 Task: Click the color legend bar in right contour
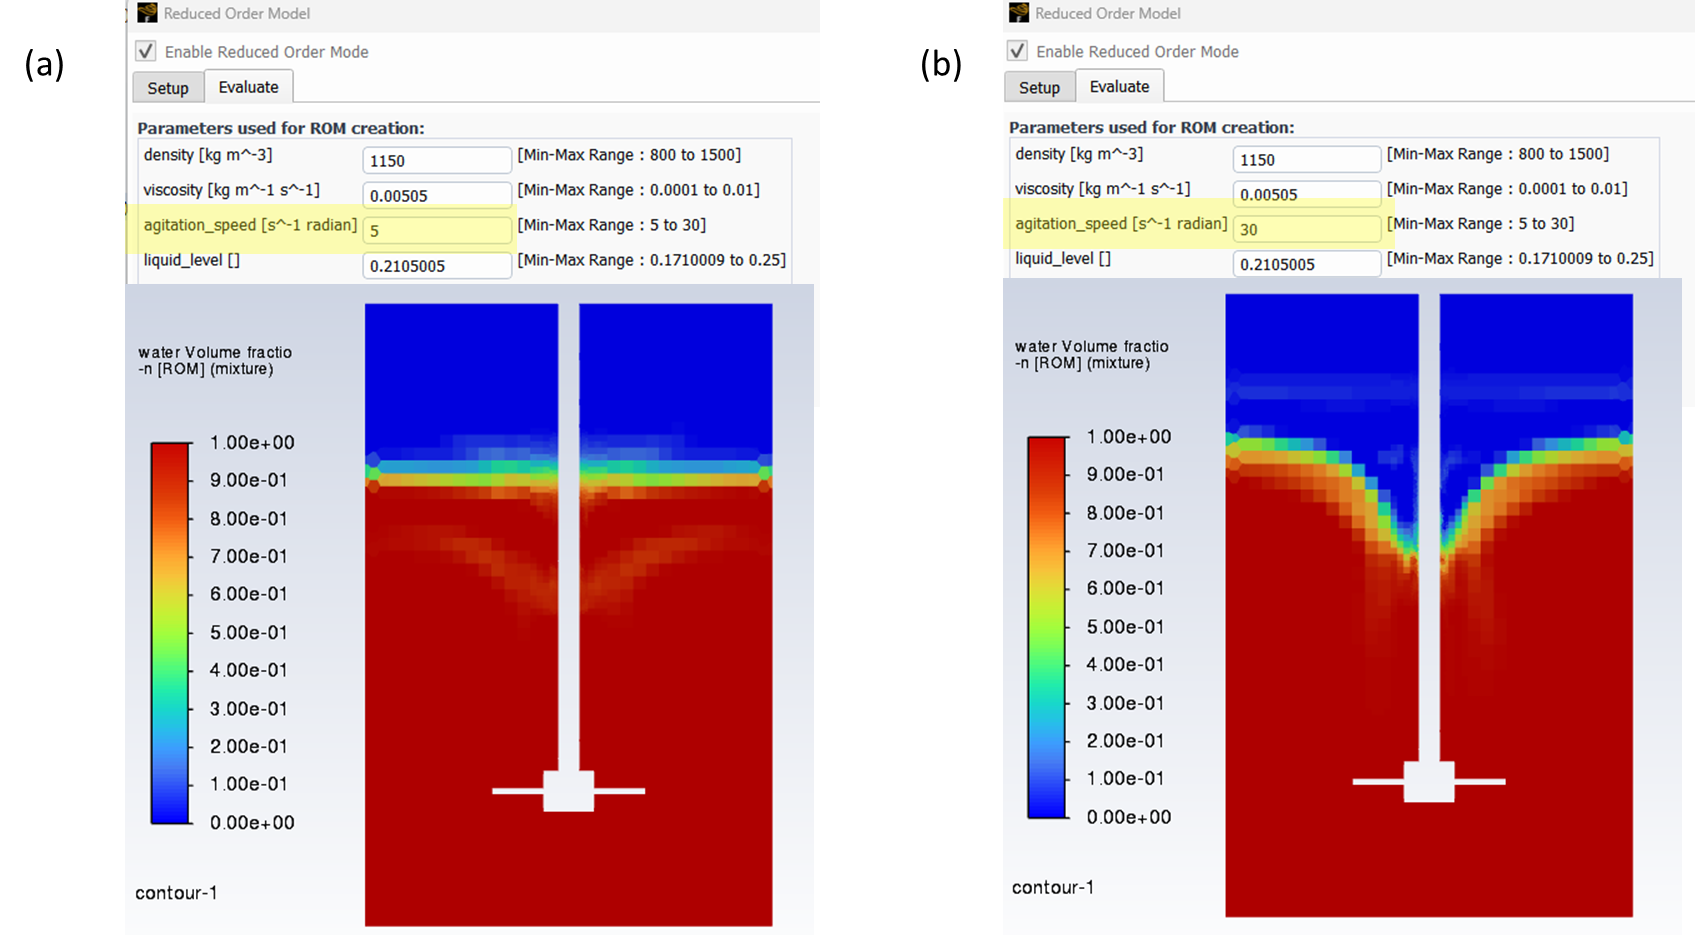(x=1048, y=627)
